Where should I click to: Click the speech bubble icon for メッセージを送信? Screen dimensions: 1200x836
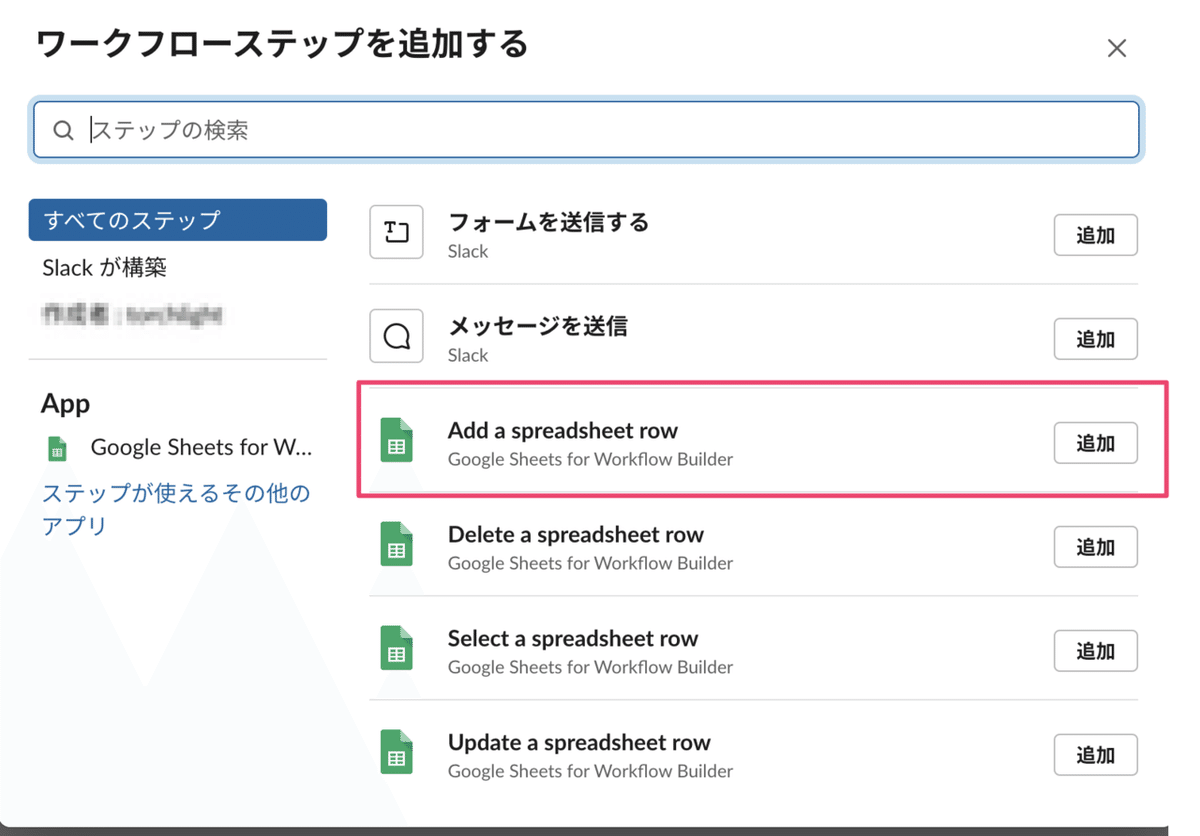(x=396, y=336)
